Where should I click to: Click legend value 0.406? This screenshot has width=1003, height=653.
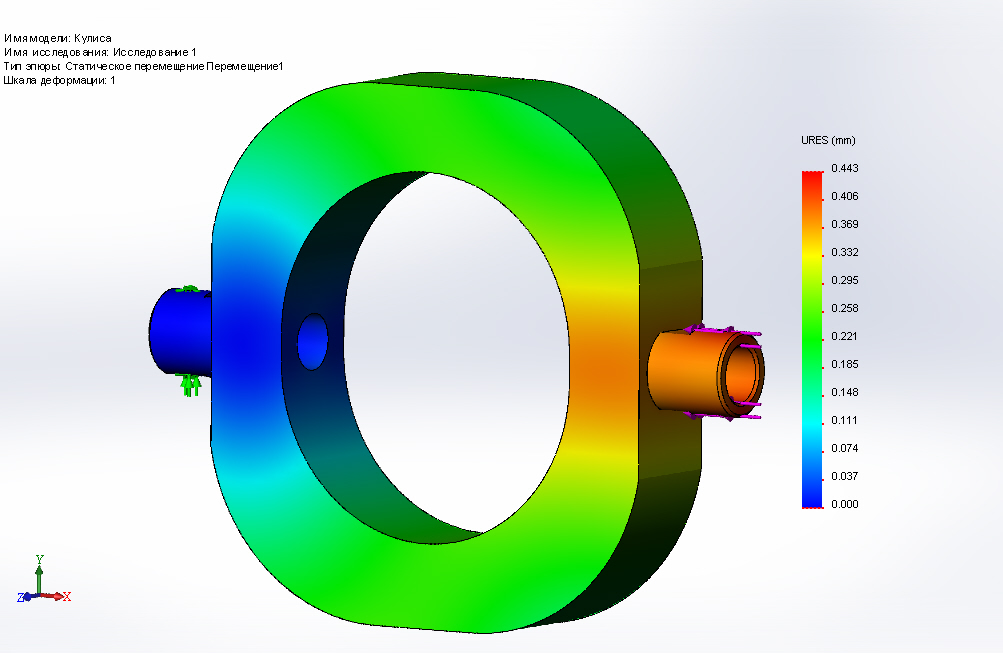coord(844,196)
